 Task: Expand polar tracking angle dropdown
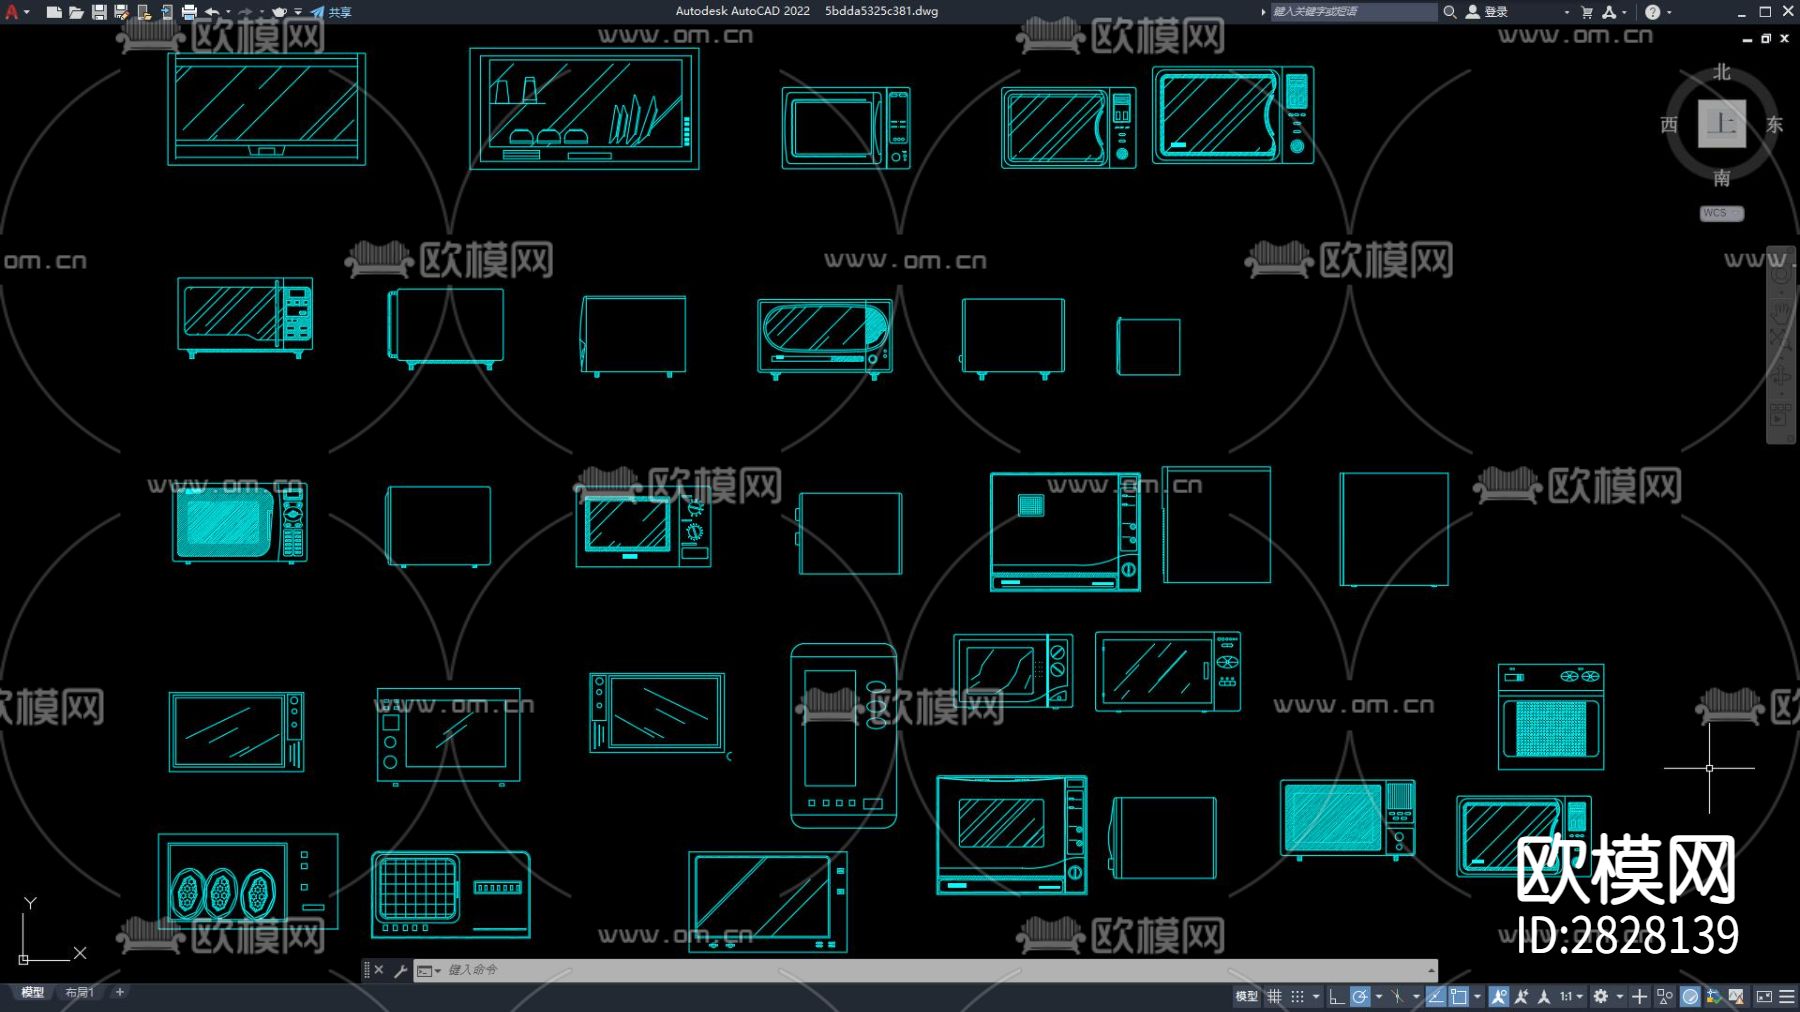[1379, 997]
